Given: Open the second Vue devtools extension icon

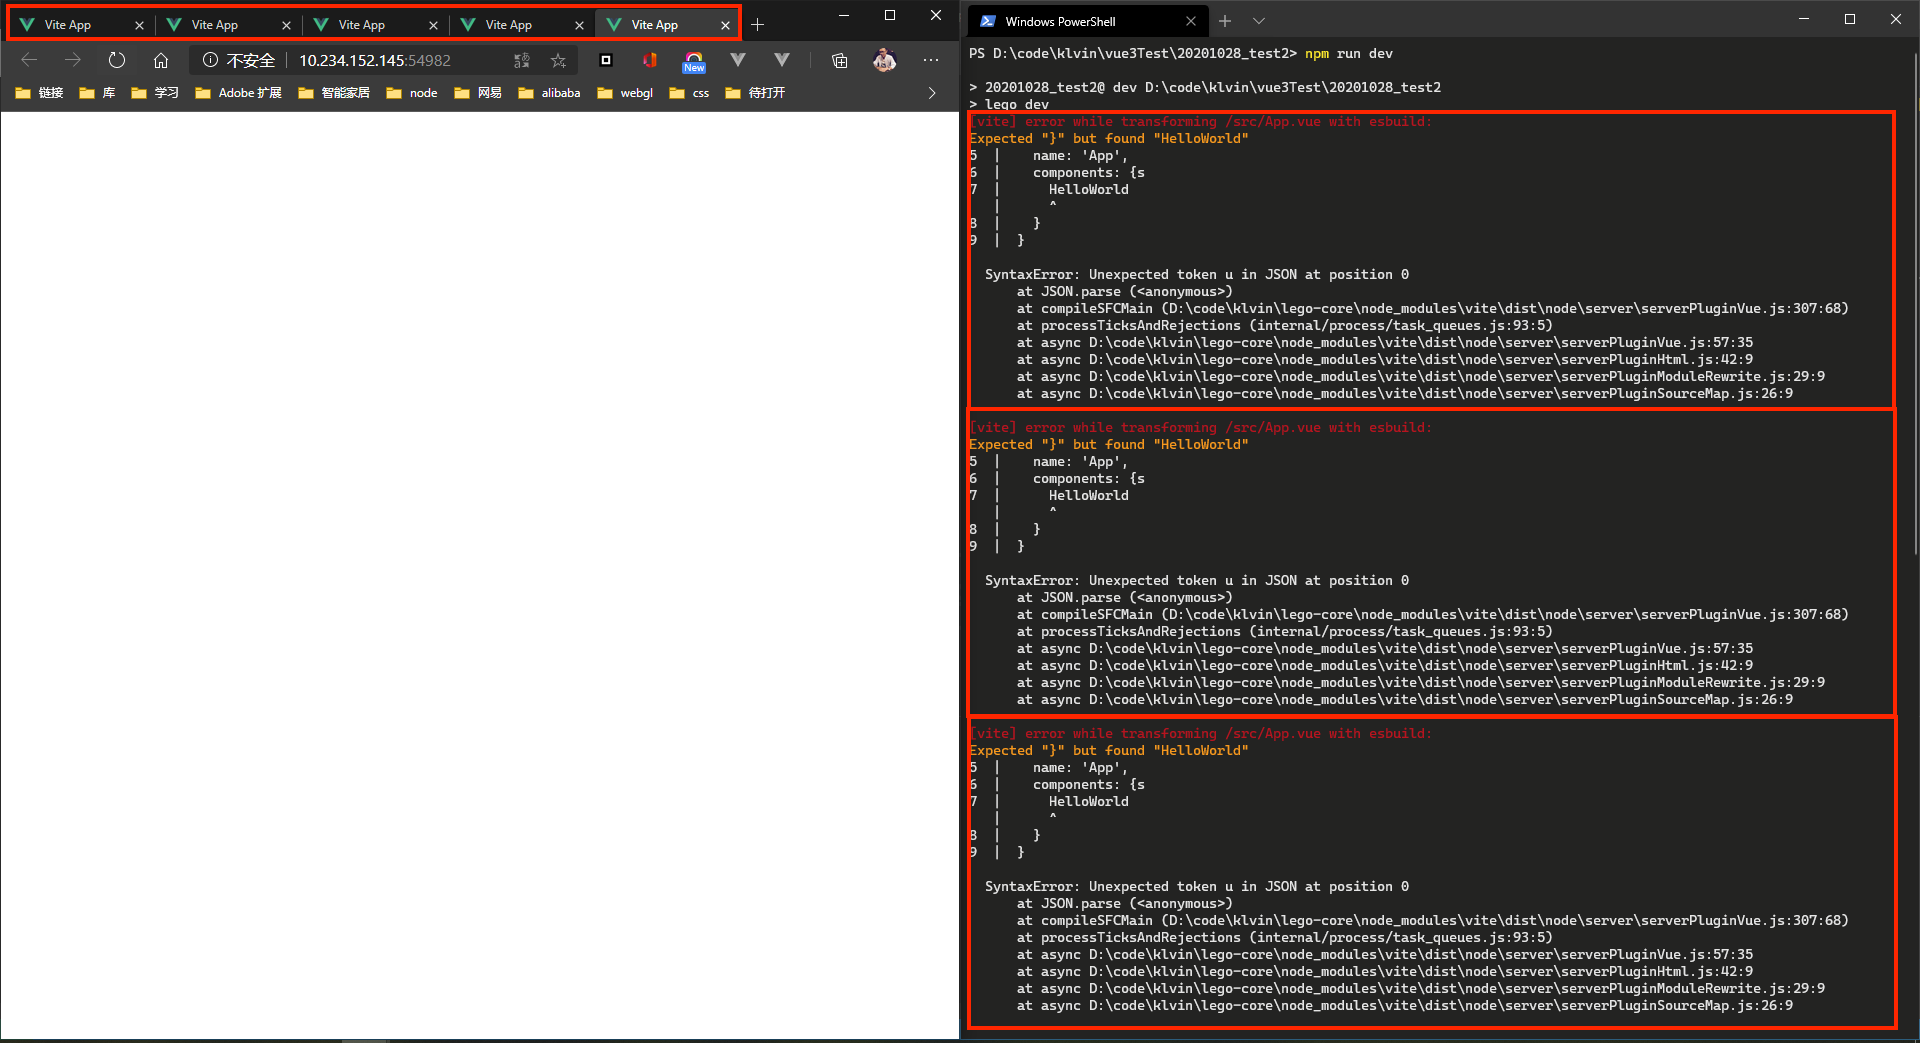Looking at the screenshot, I should 782,60.
